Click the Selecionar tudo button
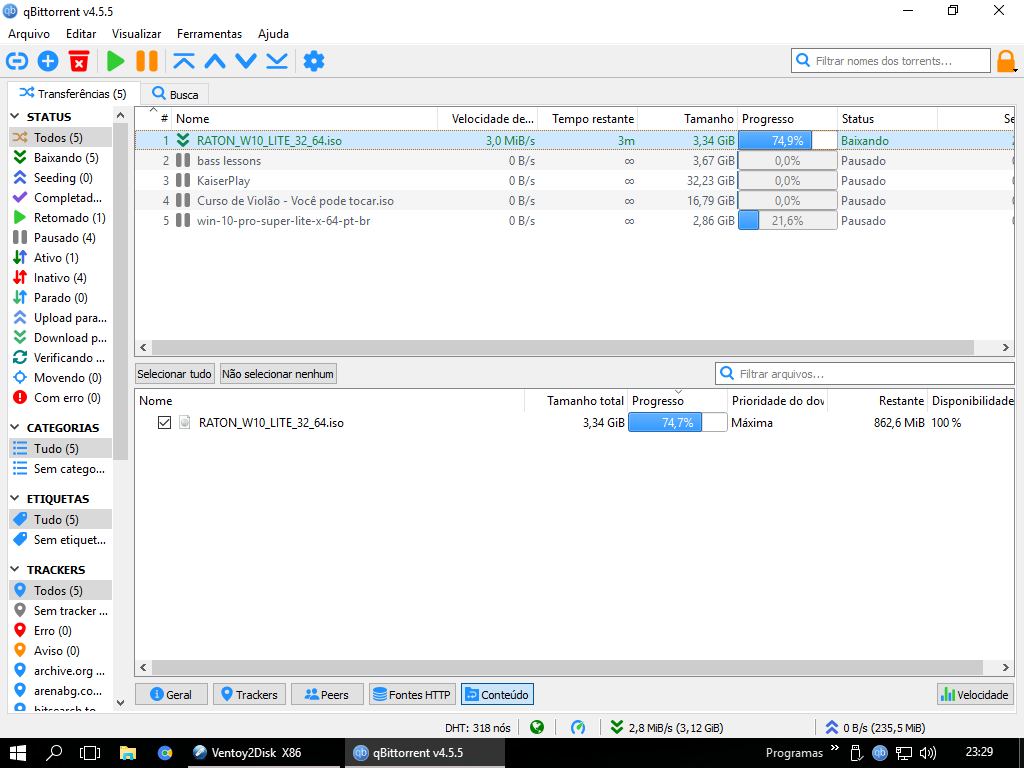This screenshot has height=768, width=1024. tap(175, 374)
